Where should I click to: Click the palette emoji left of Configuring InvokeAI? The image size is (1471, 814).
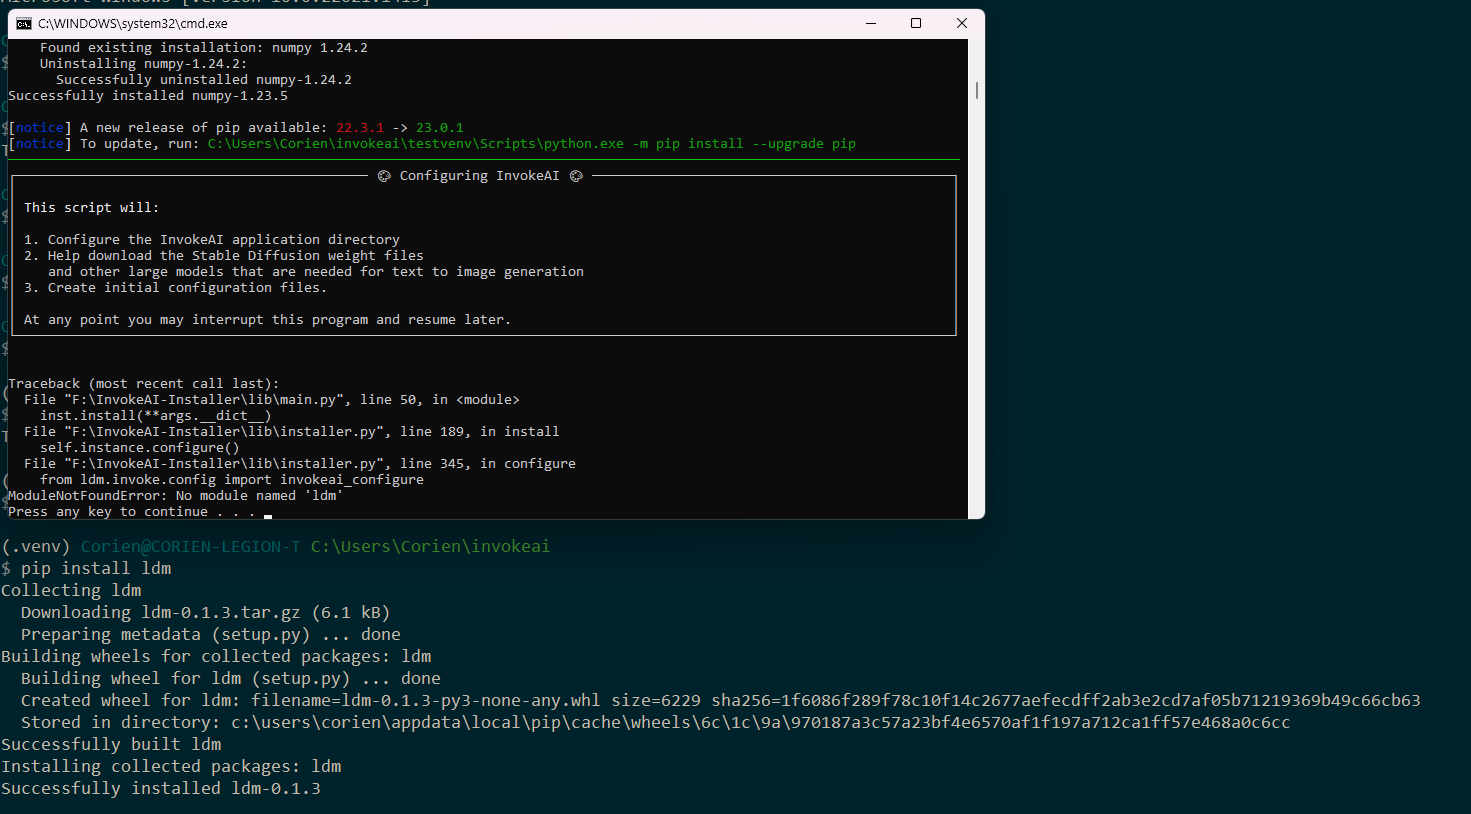point(384,175)
